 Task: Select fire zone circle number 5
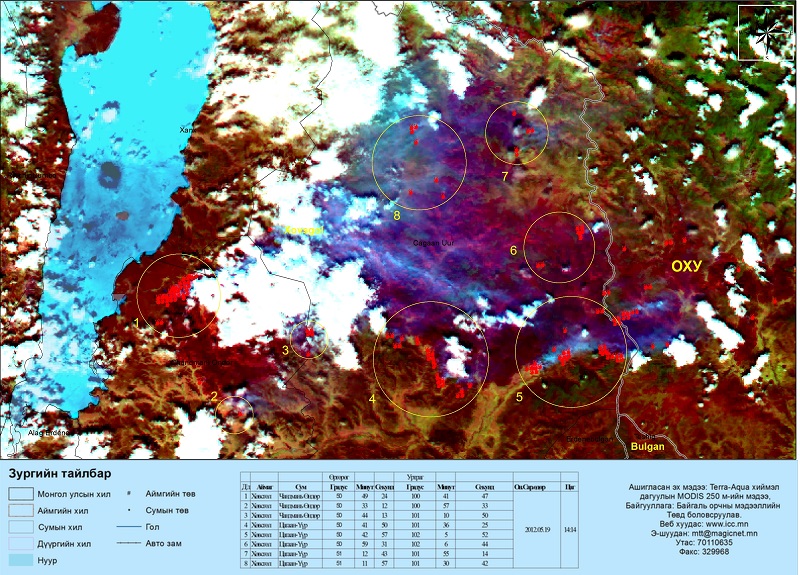coord(570,350)
